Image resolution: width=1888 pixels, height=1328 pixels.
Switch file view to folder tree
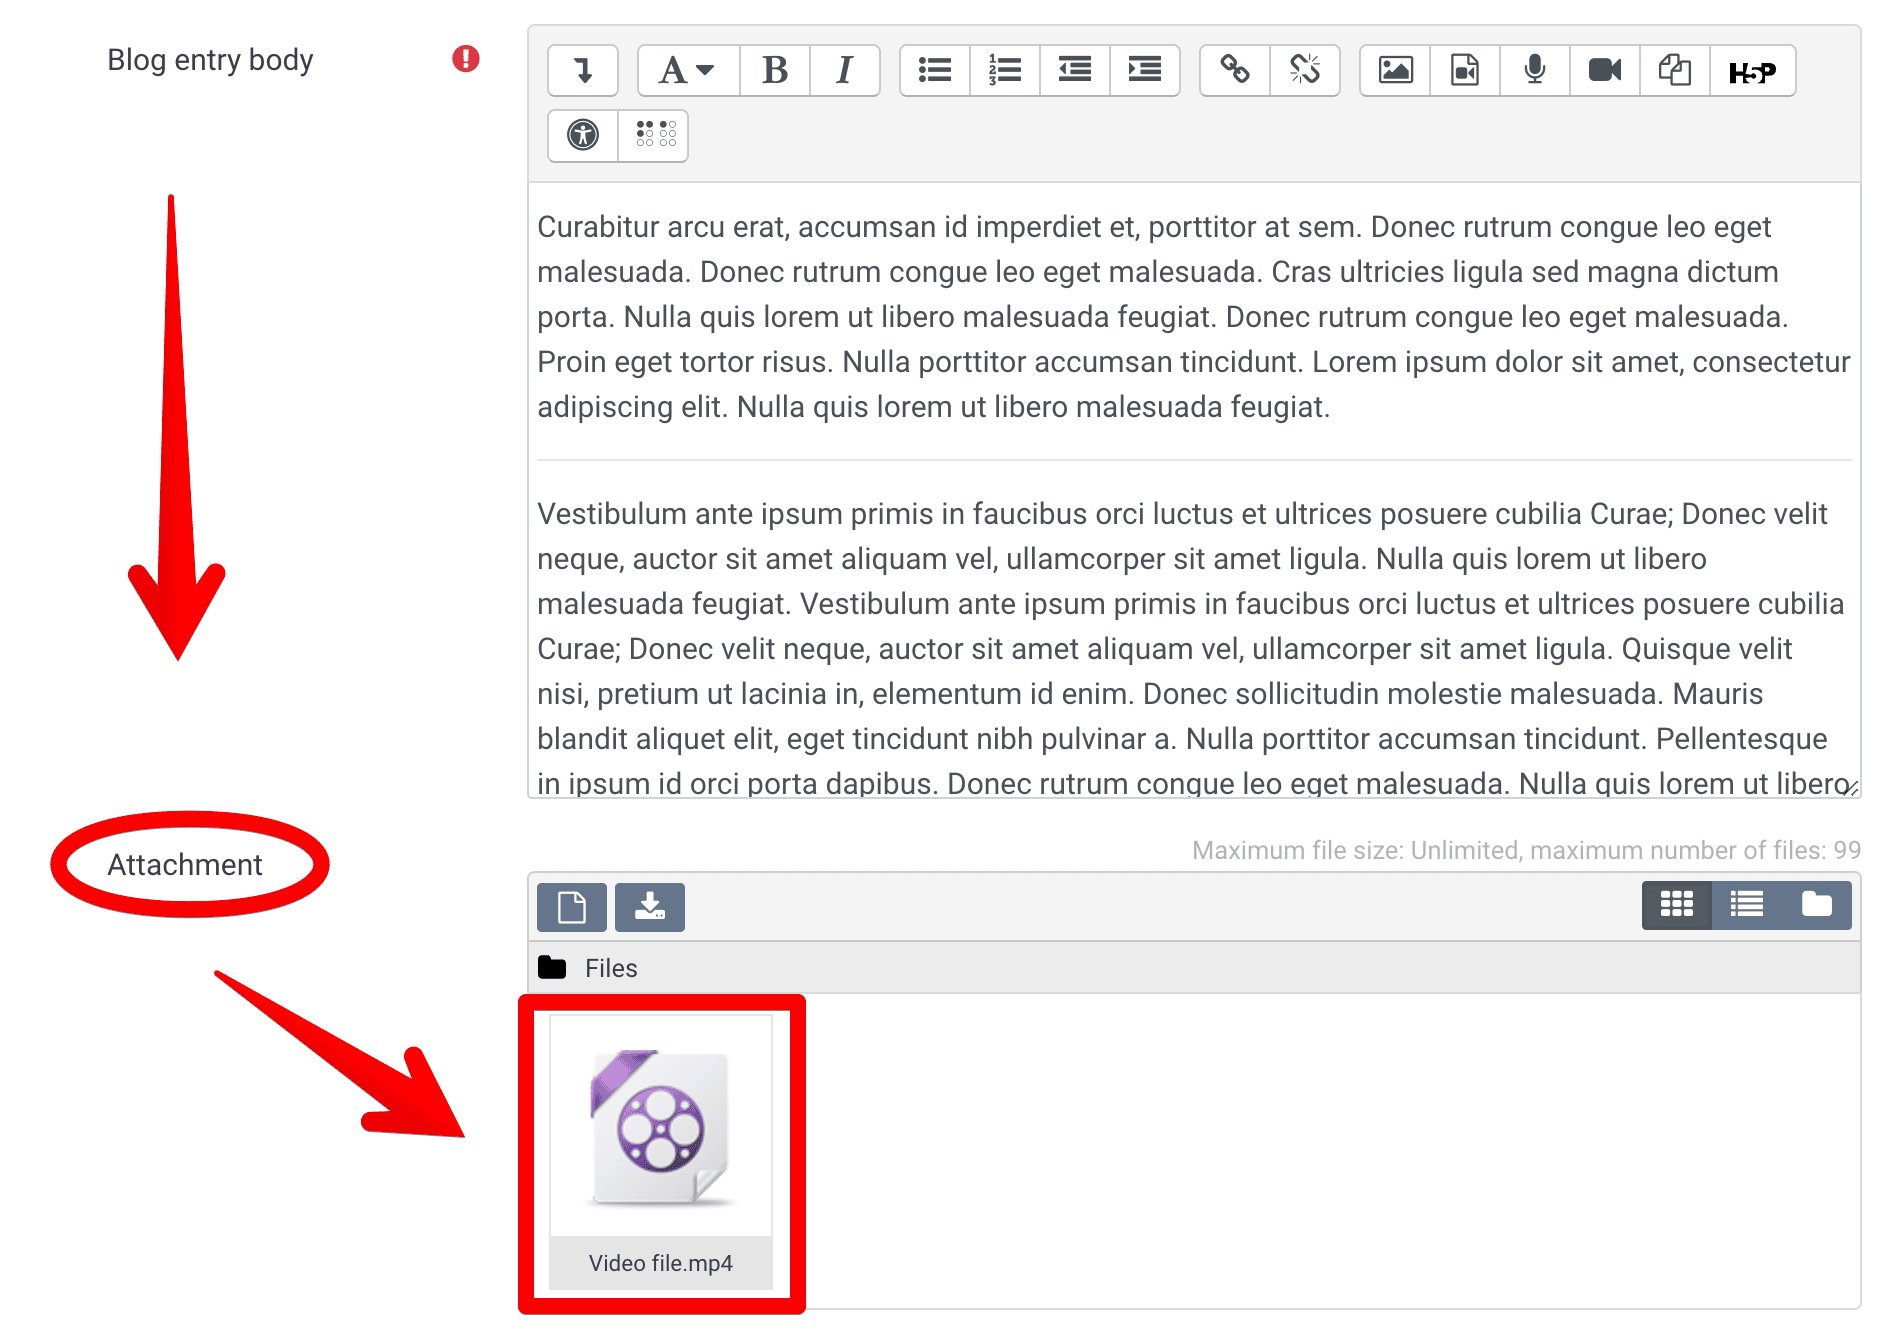[x=1817, y=905]
